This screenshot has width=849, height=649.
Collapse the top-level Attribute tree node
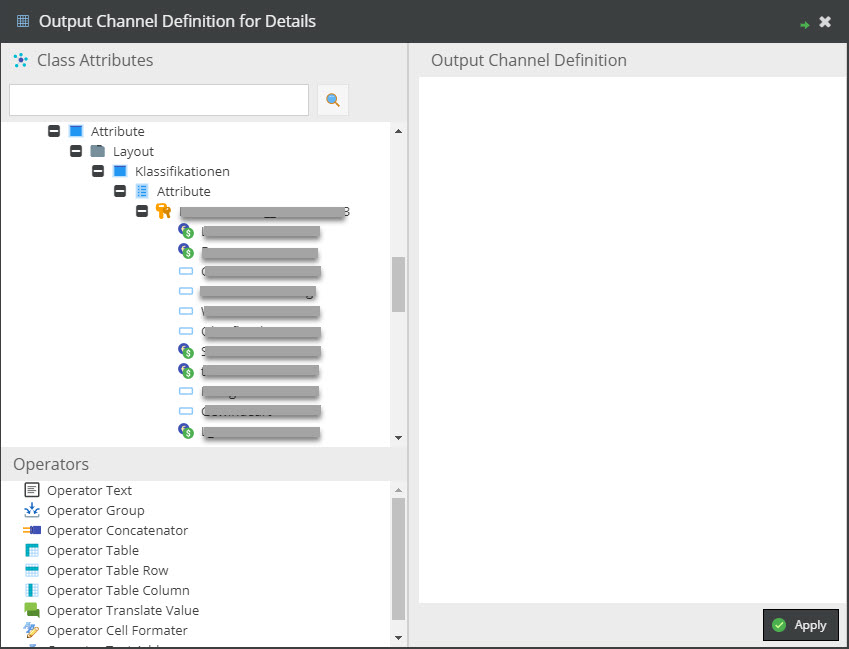click(54, 131)
